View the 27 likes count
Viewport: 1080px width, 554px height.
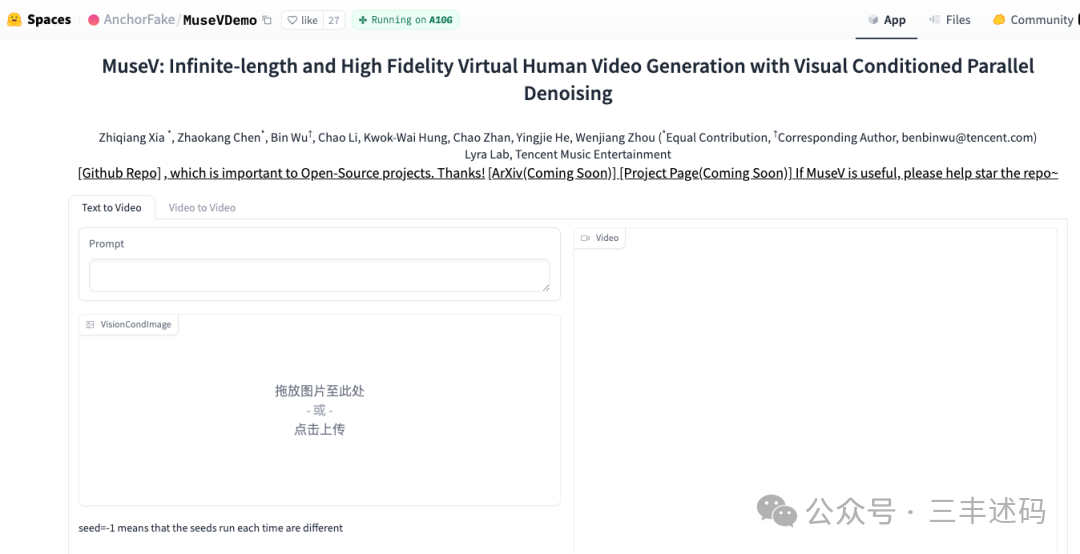pos(333,20)
